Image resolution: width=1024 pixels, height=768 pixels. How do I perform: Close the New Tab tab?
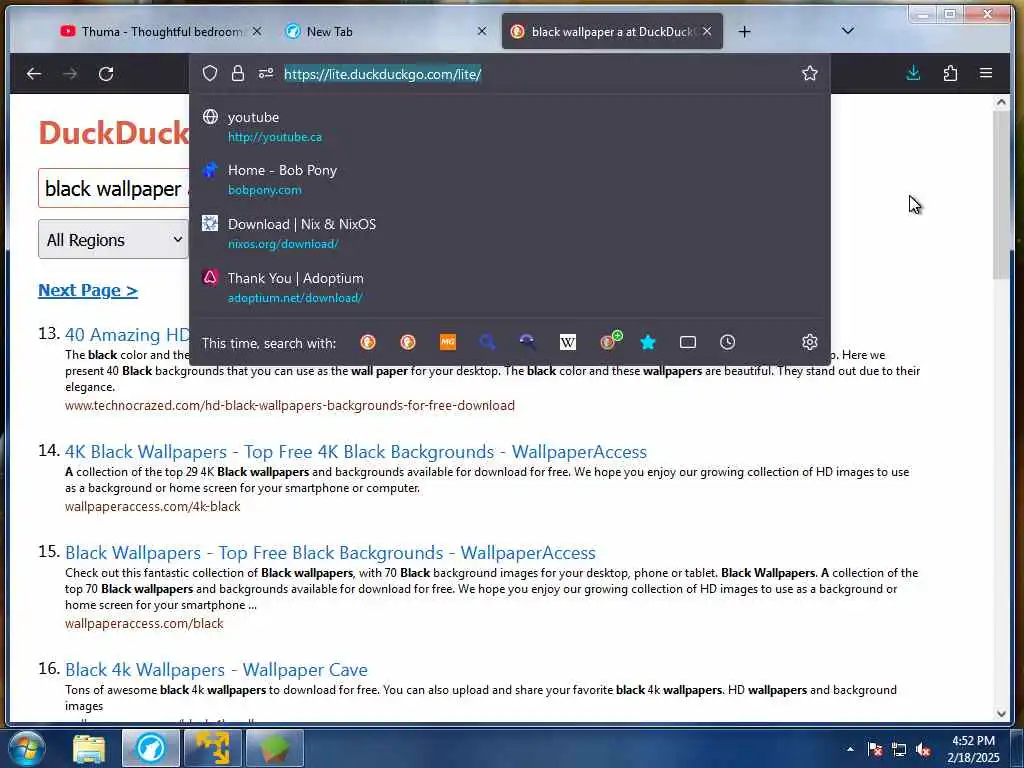pyautogui.click(x=482, y=31)
